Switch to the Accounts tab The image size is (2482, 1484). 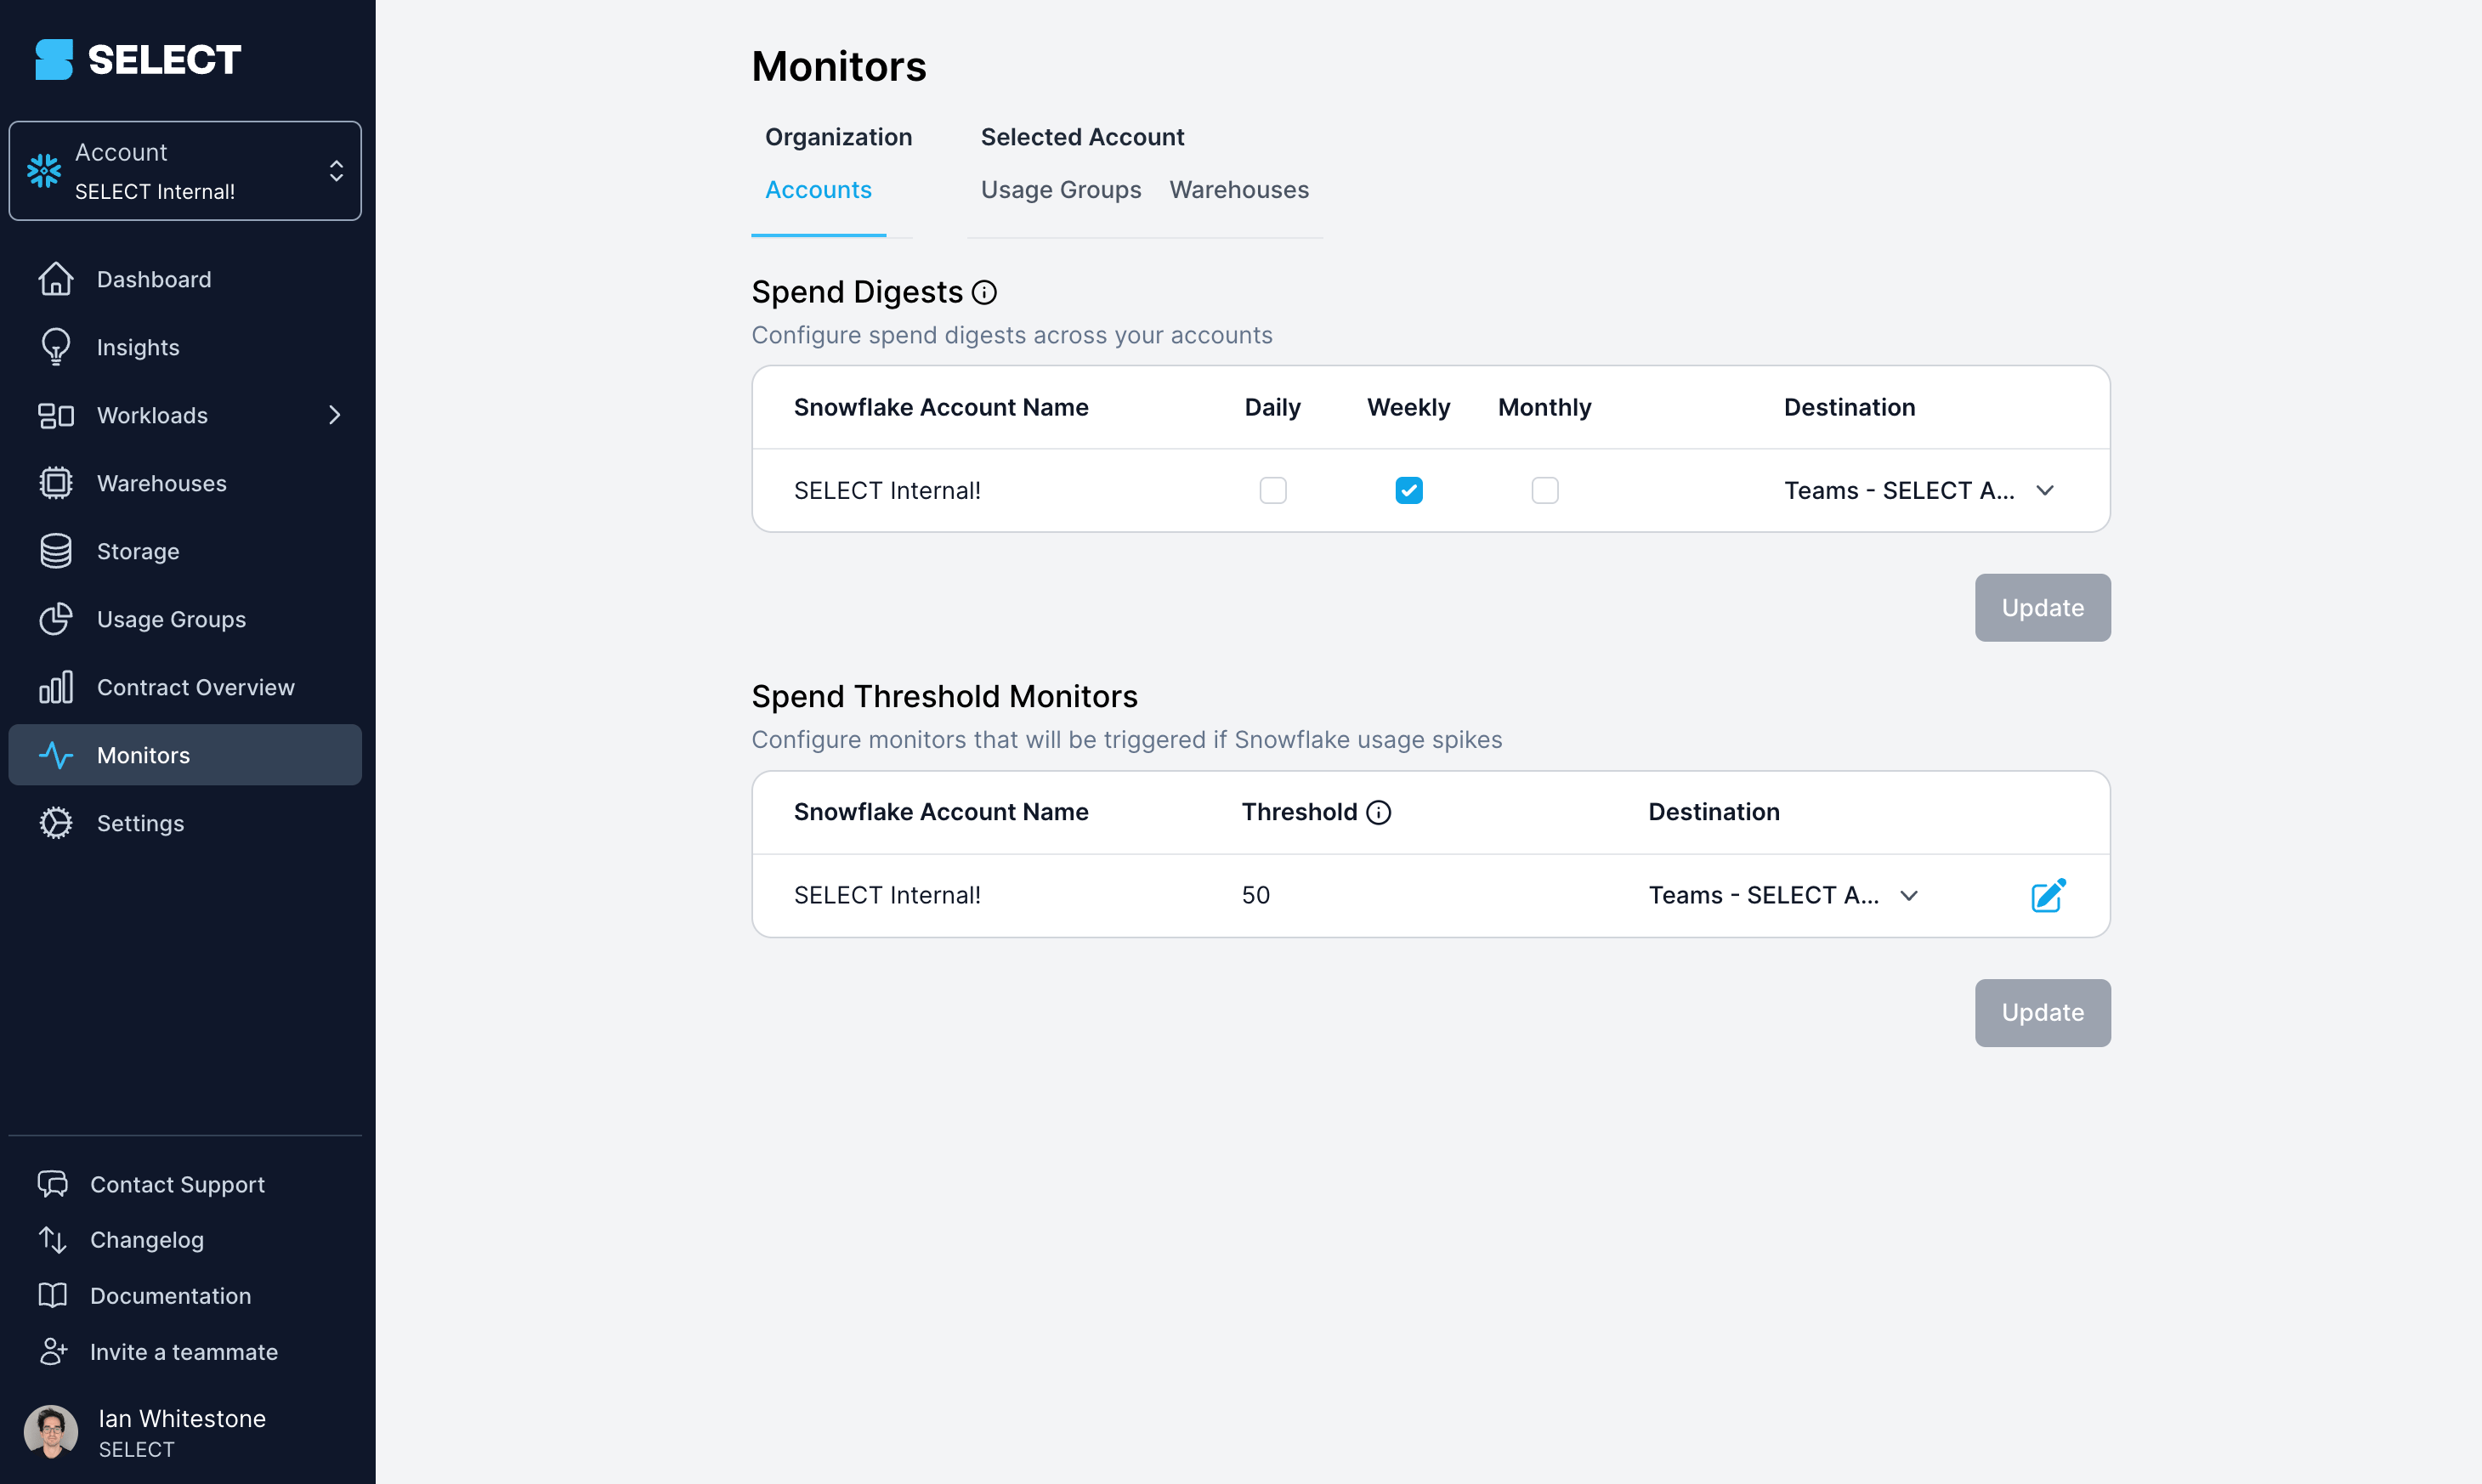click(818, 190)
